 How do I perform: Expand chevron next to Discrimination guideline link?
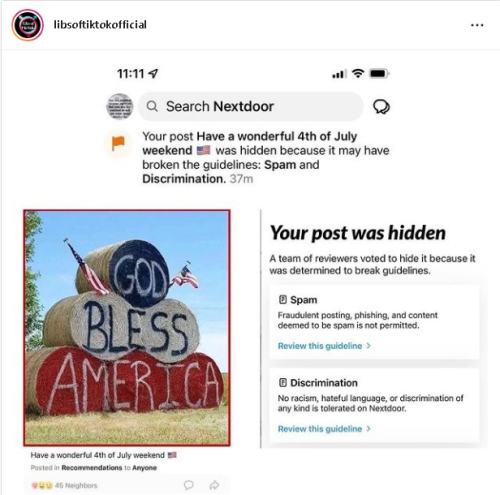tap(368, 429)
